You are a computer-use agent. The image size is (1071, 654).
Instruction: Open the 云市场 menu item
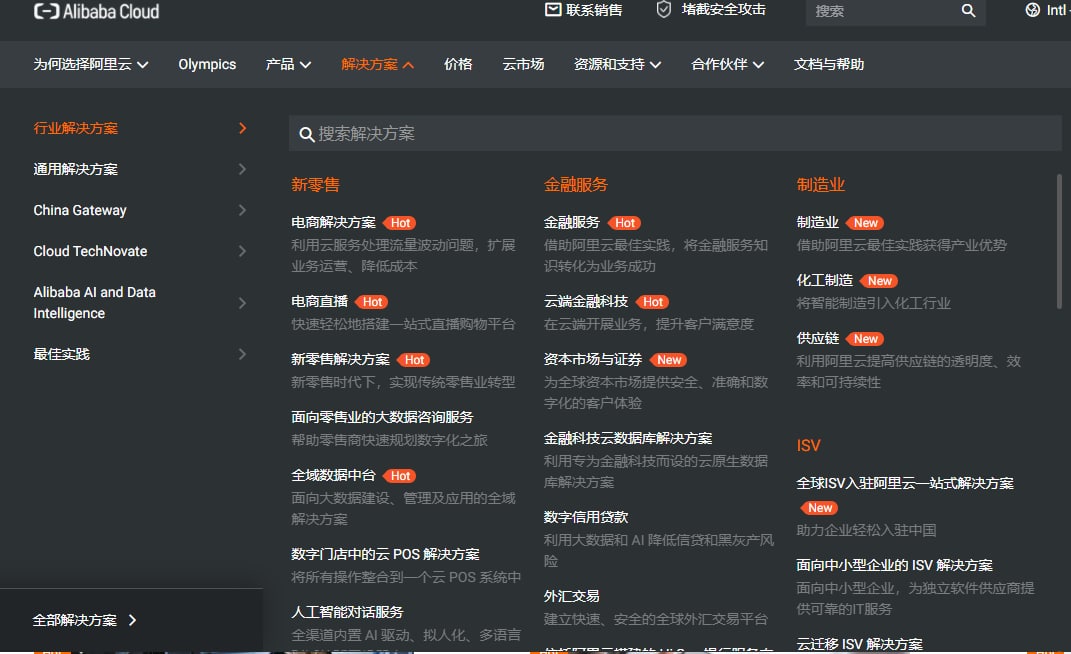pos(523,64)
